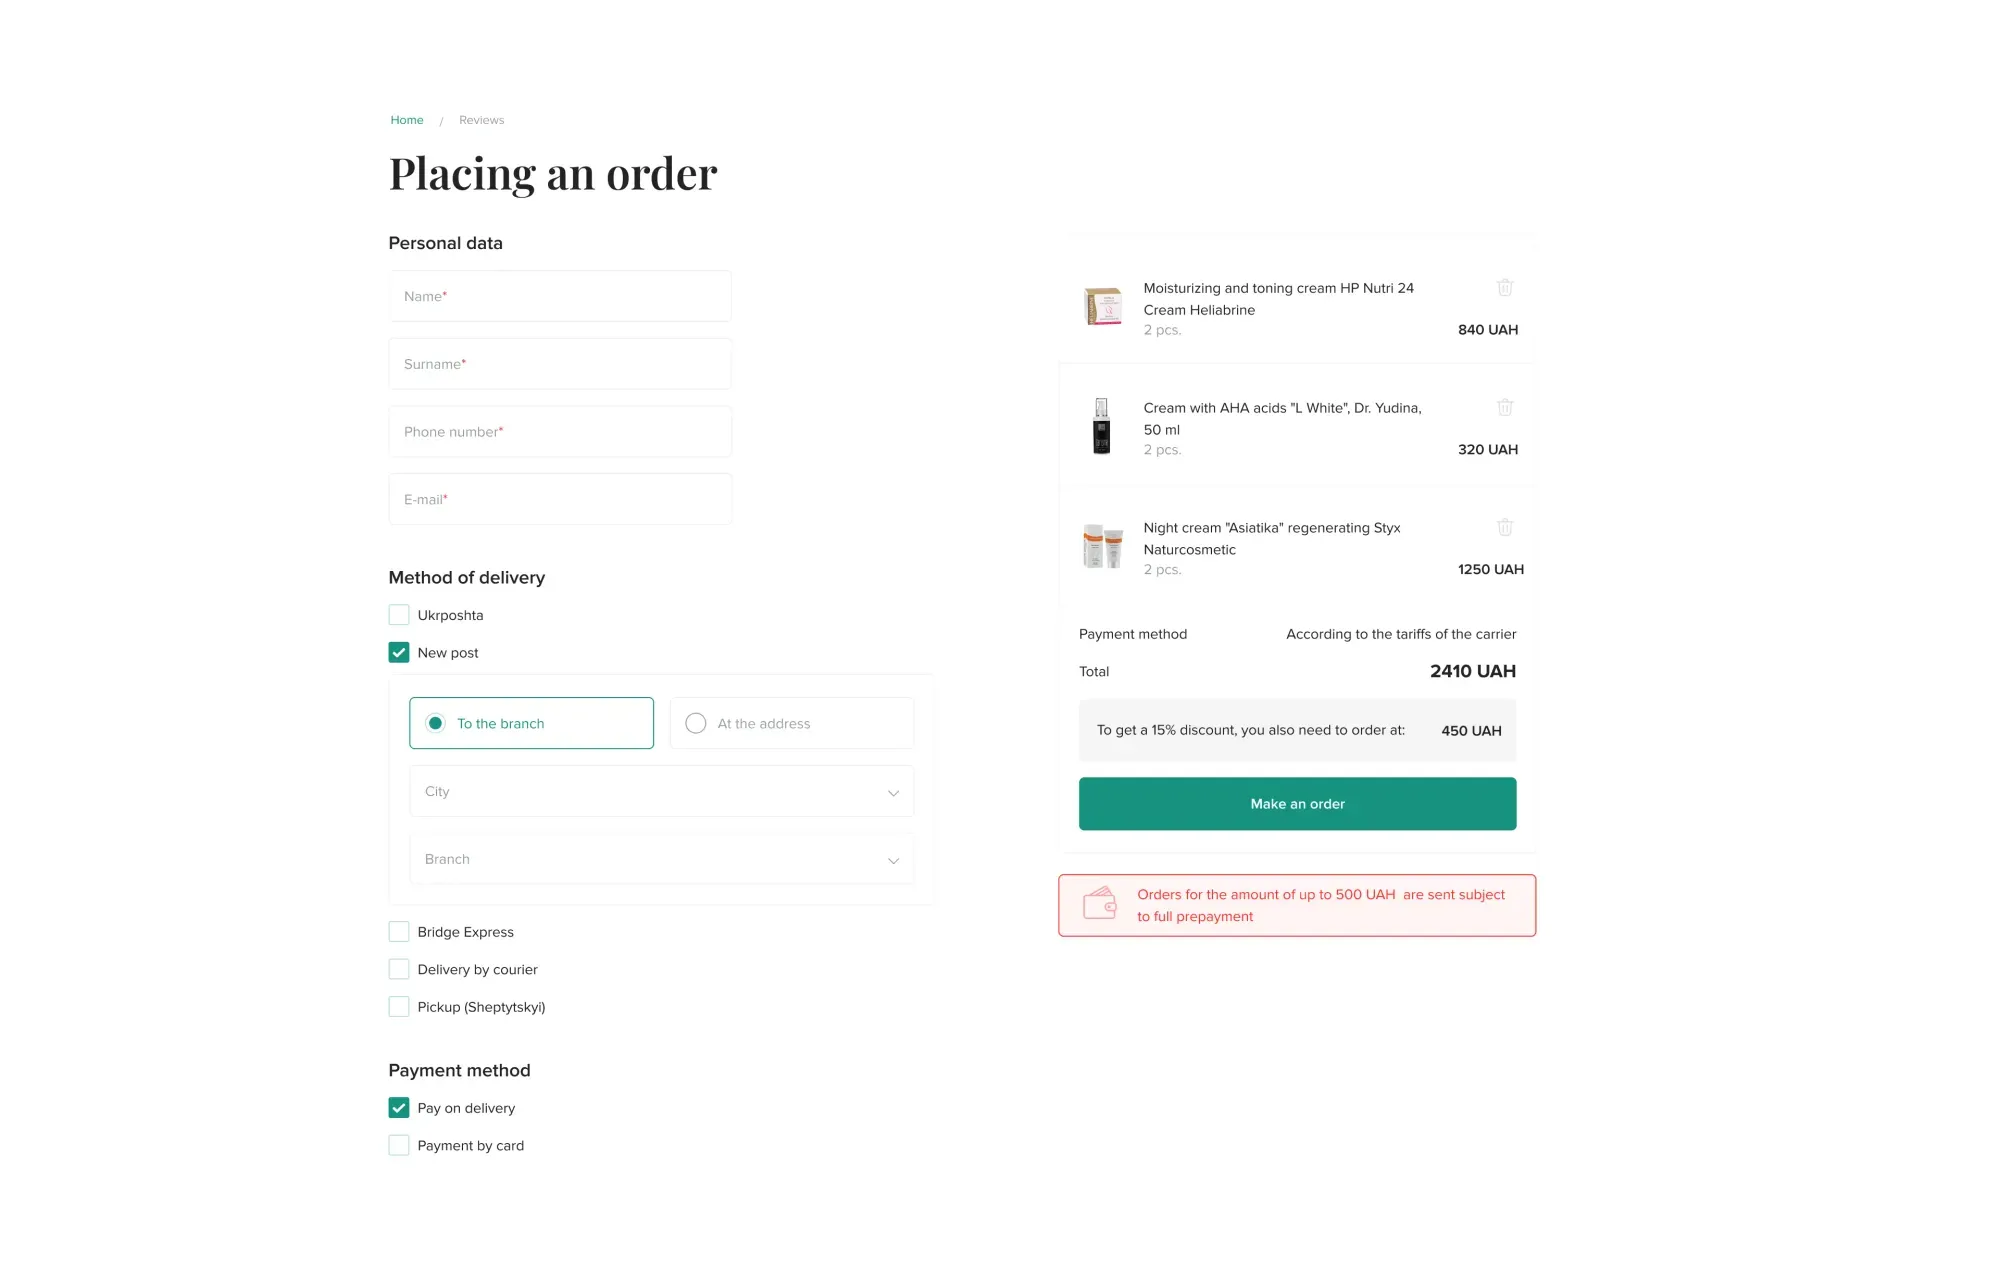The width and height of the screenshot is (2000, 1267).
Task: Check Delivery by courier option
Action: click(399, 968)
